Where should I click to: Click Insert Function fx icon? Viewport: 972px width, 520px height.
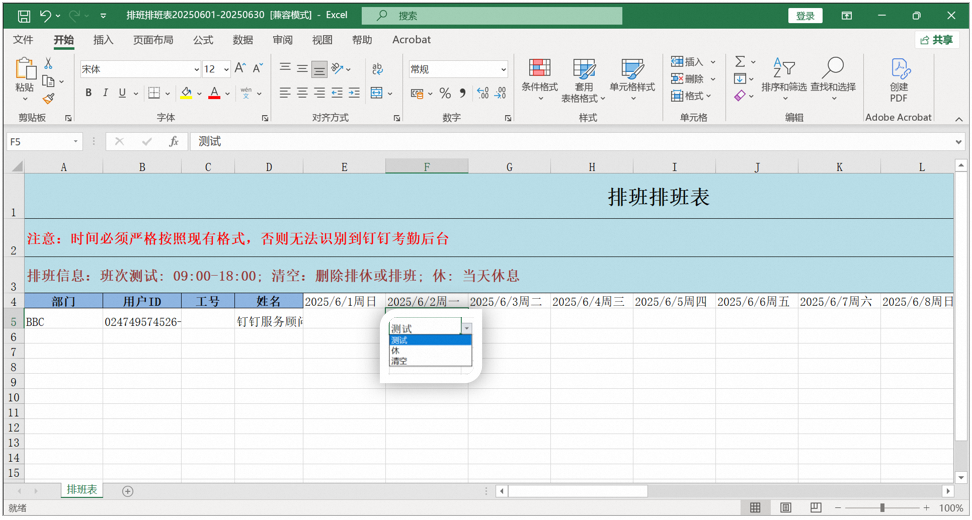point(174,142)
